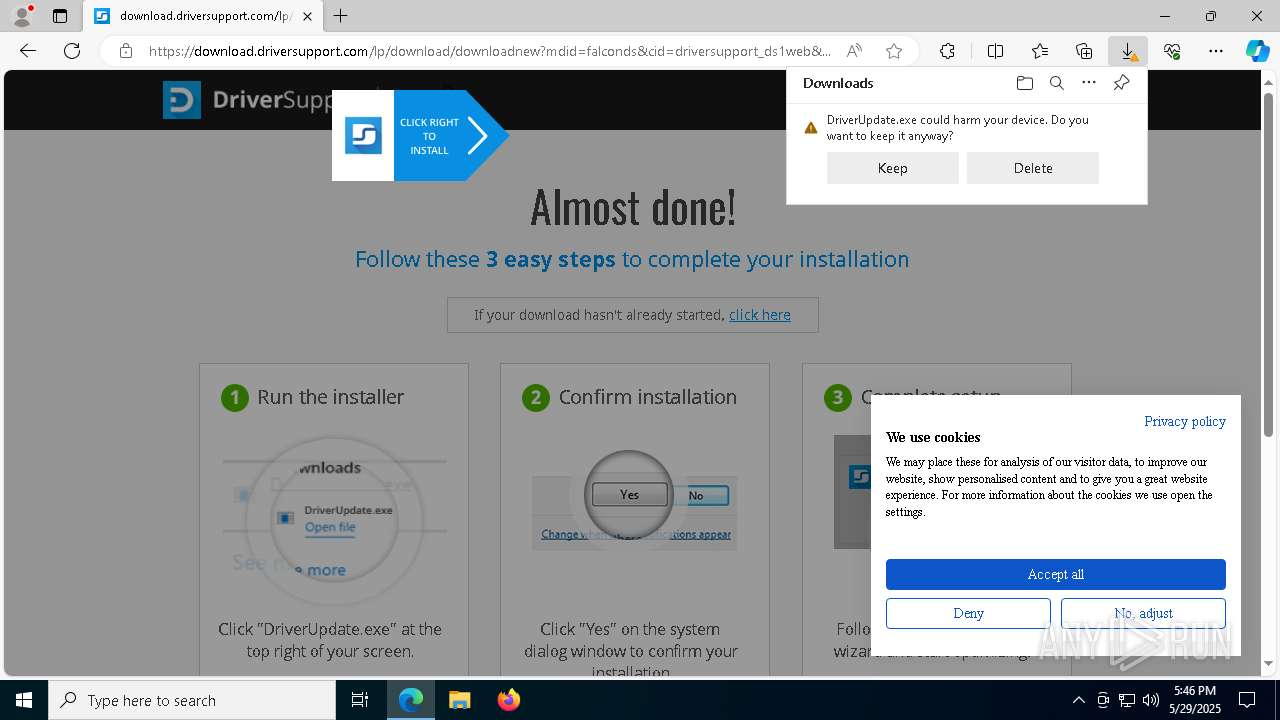The image size is (1280, 720).
Task: Pin the Downloads panel
Action: pos(1121,83)
